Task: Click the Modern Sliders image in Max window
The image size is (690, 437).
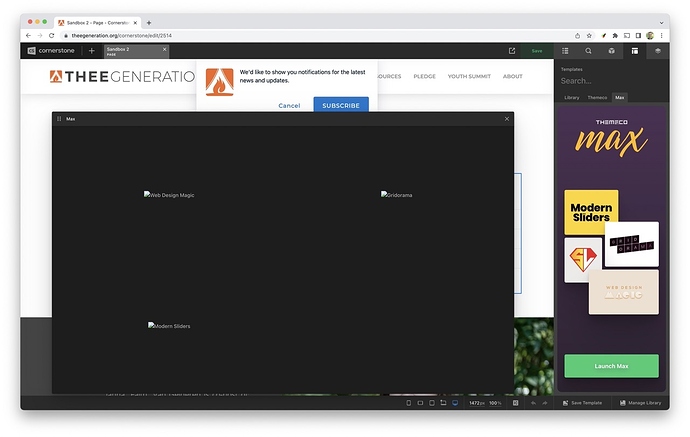Action: coord(169,326)
